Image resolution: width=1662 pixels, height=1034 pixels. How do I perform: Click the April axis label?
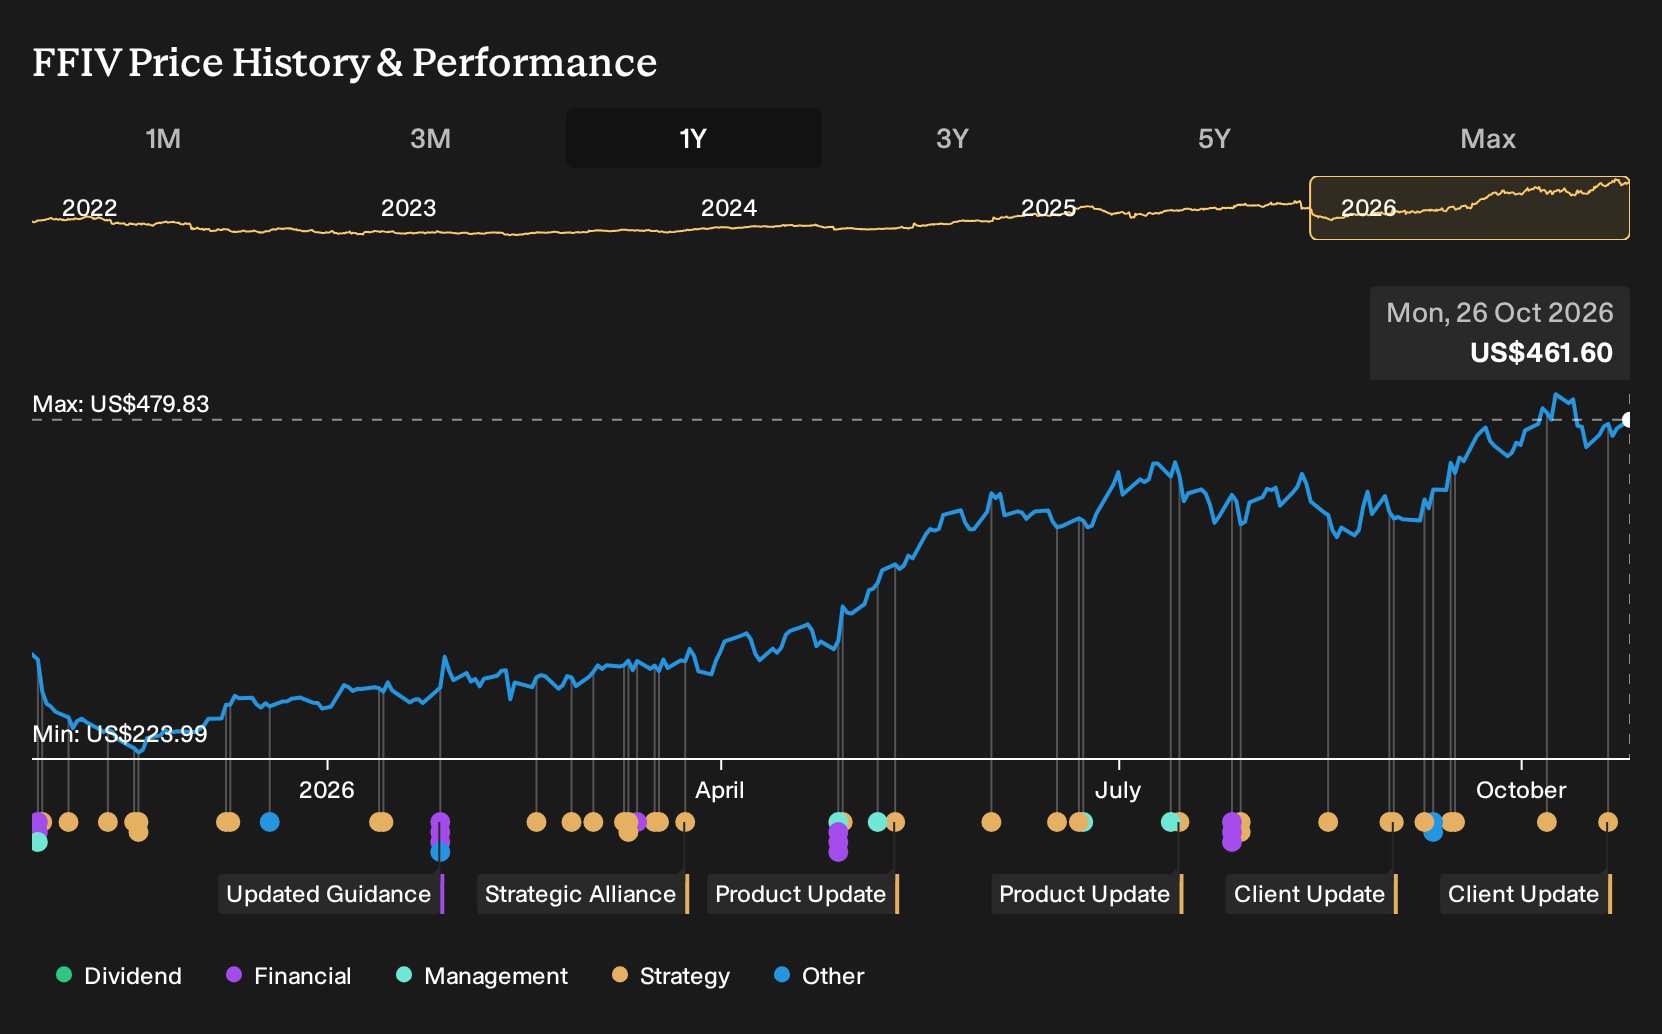[720, 790]
